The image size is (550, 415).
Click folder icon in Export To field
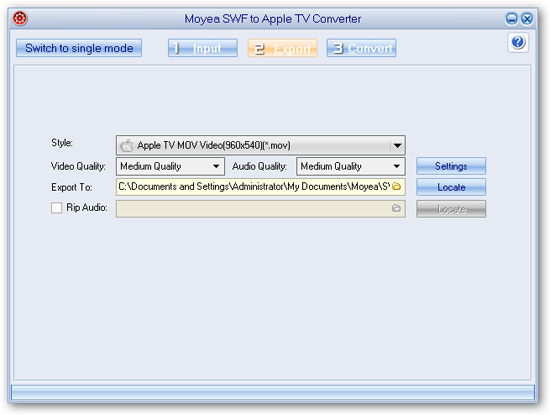tap(396, 187)
